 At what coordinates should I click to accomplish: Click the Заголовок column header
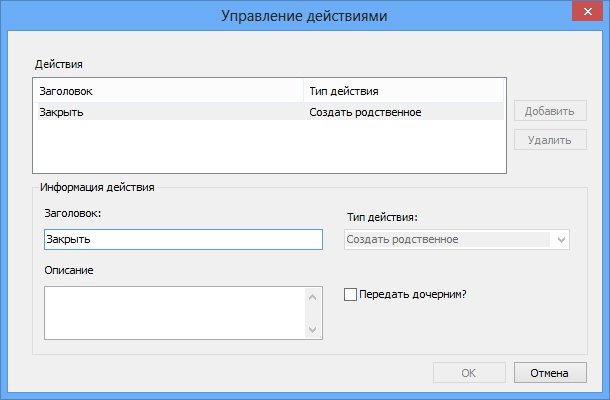(x=167, y=91)
